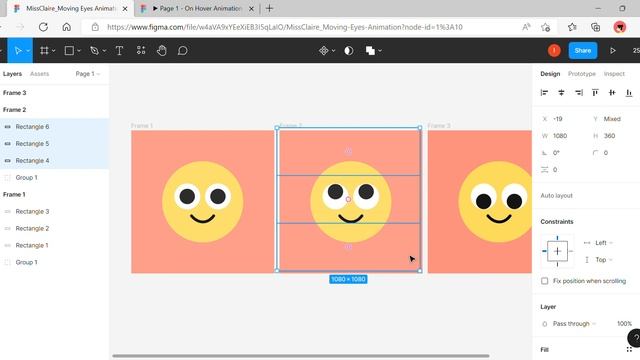Click the Align vertical centers icon
The image size is (640, 360).
tap(612, 93)
